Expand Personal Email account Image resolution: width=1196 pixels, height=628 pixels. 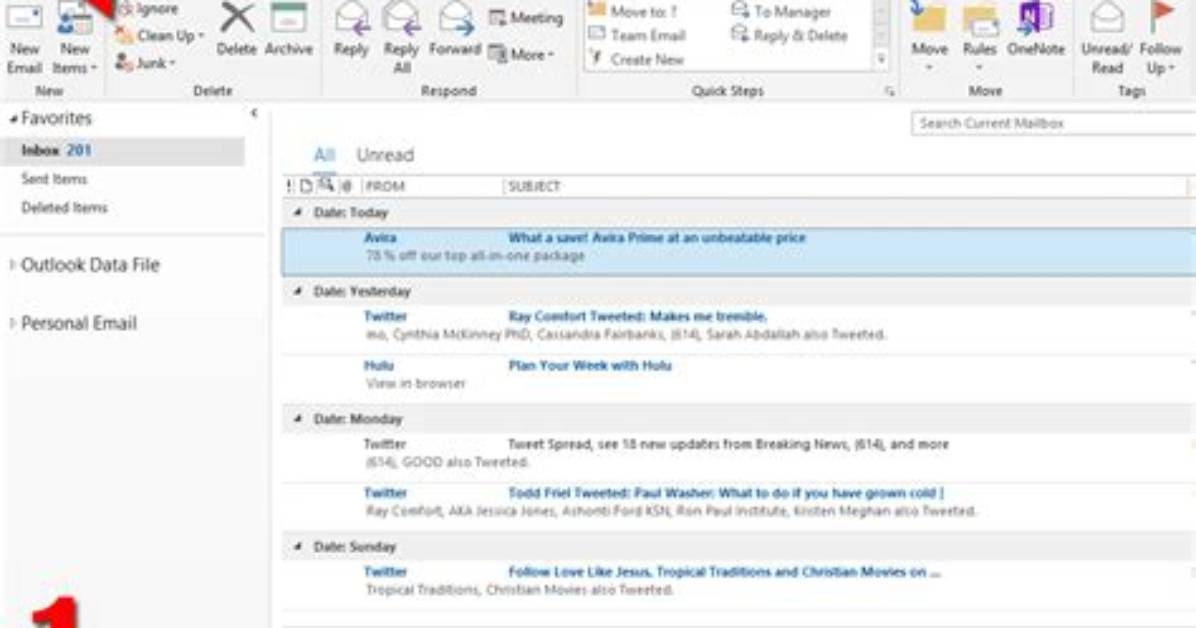(x=12, y=324)
